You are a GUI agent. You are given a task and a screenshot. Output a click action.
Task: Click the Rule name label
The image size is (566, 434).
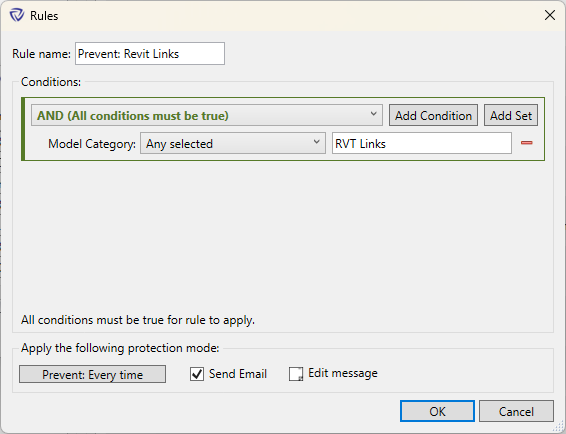[42, 54]
